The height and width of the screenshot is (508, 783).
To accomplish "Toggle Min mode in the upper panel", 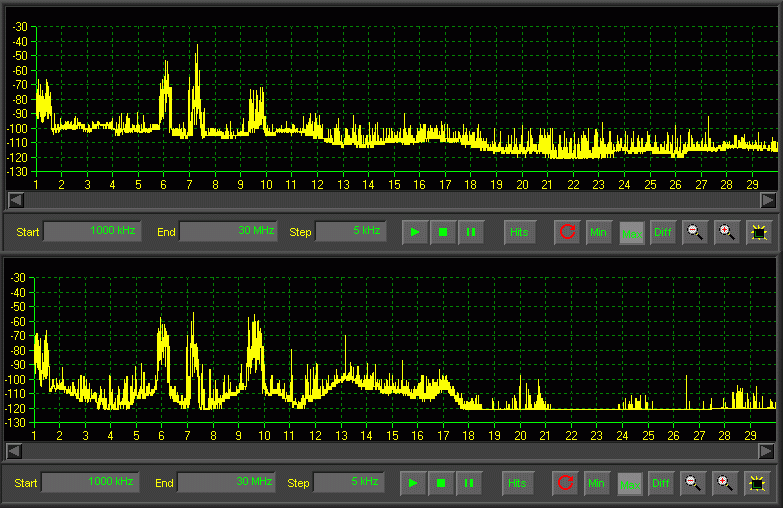I will 599,232.
